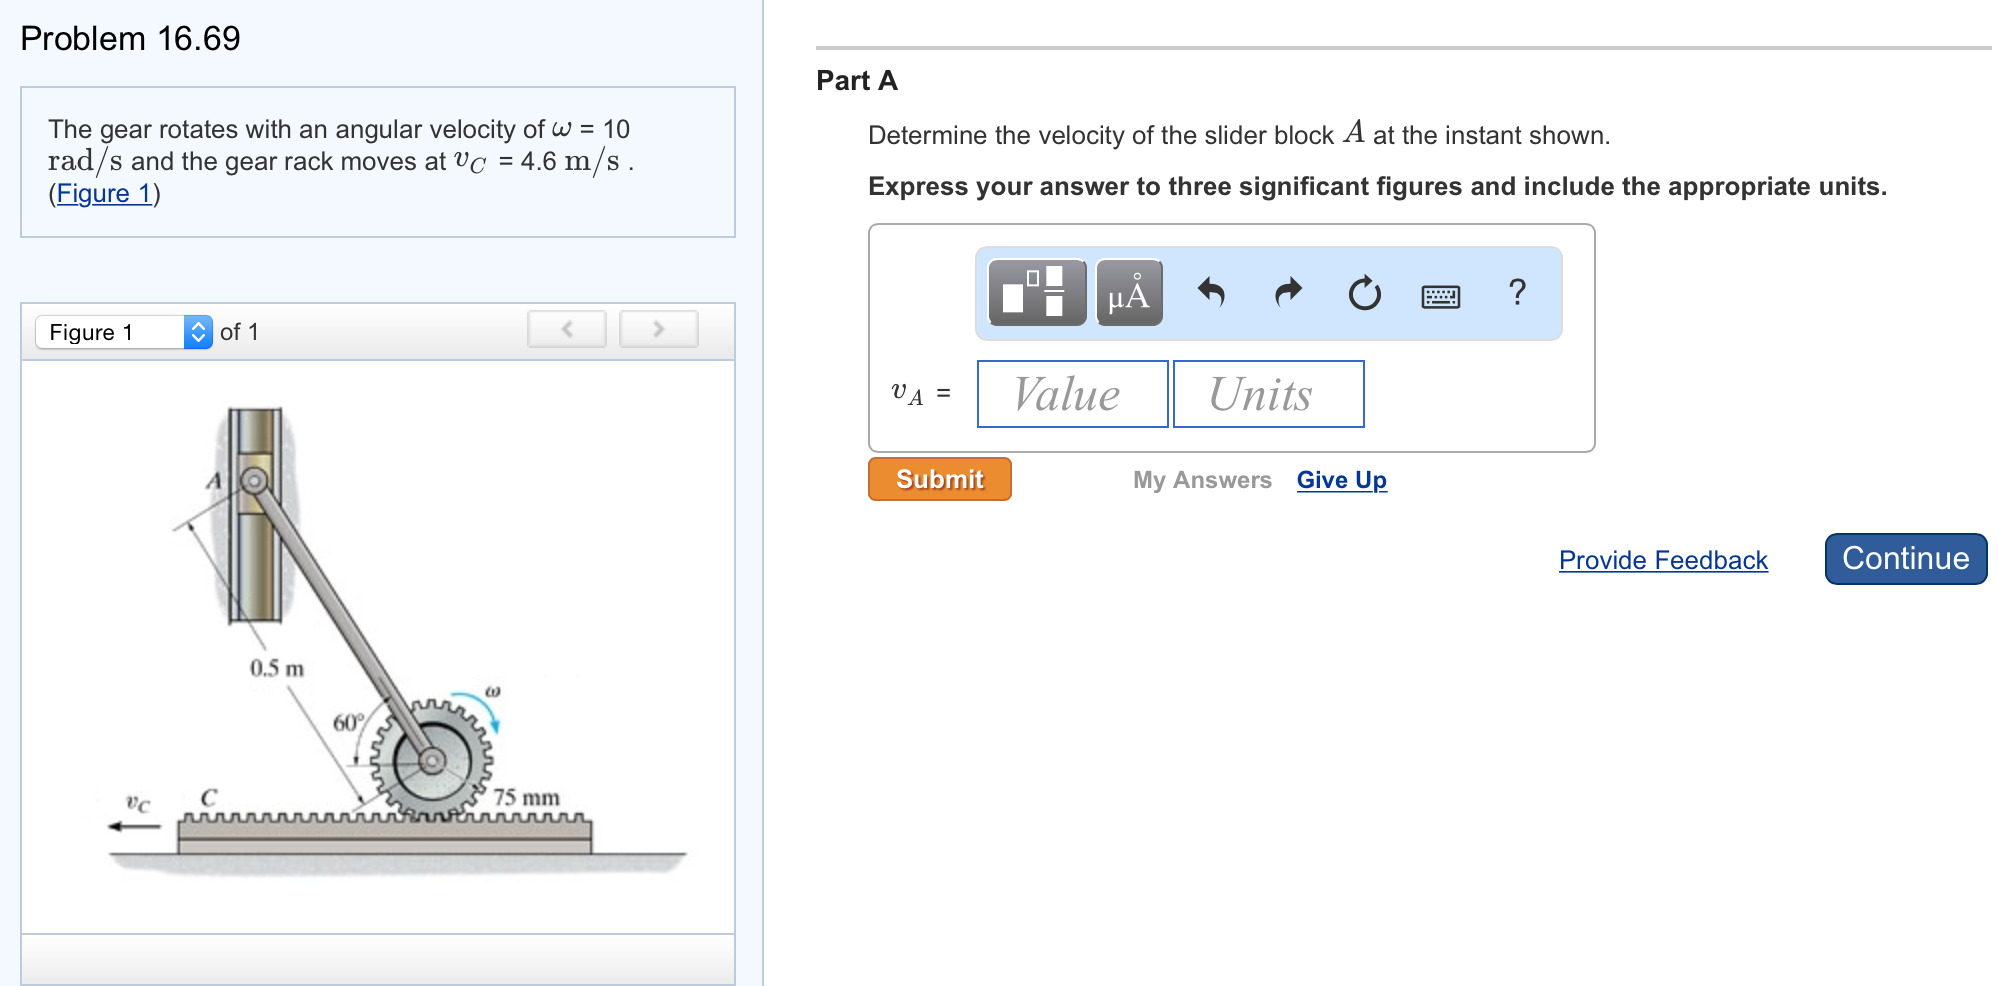Undo the last answer entry
Image resolution: width=1998 pixels, height=986 pixels.
coord(1211,292)
